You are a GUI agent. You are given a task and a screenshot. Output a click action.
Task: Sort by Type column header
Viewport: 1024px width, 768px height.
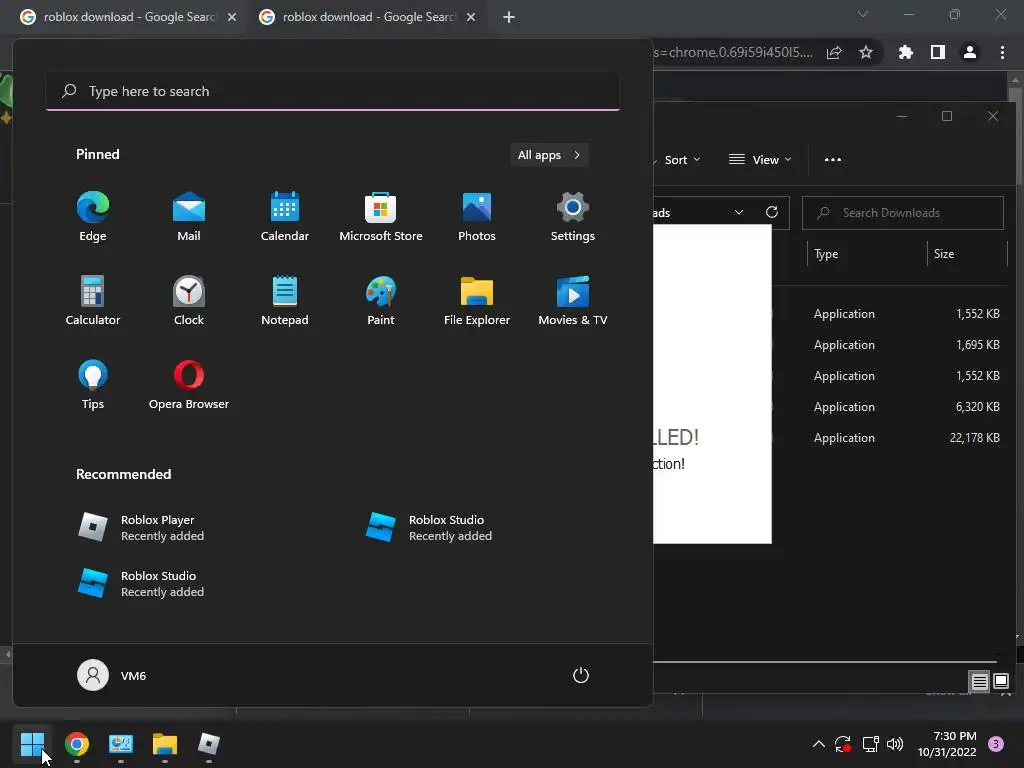point(866,254)
